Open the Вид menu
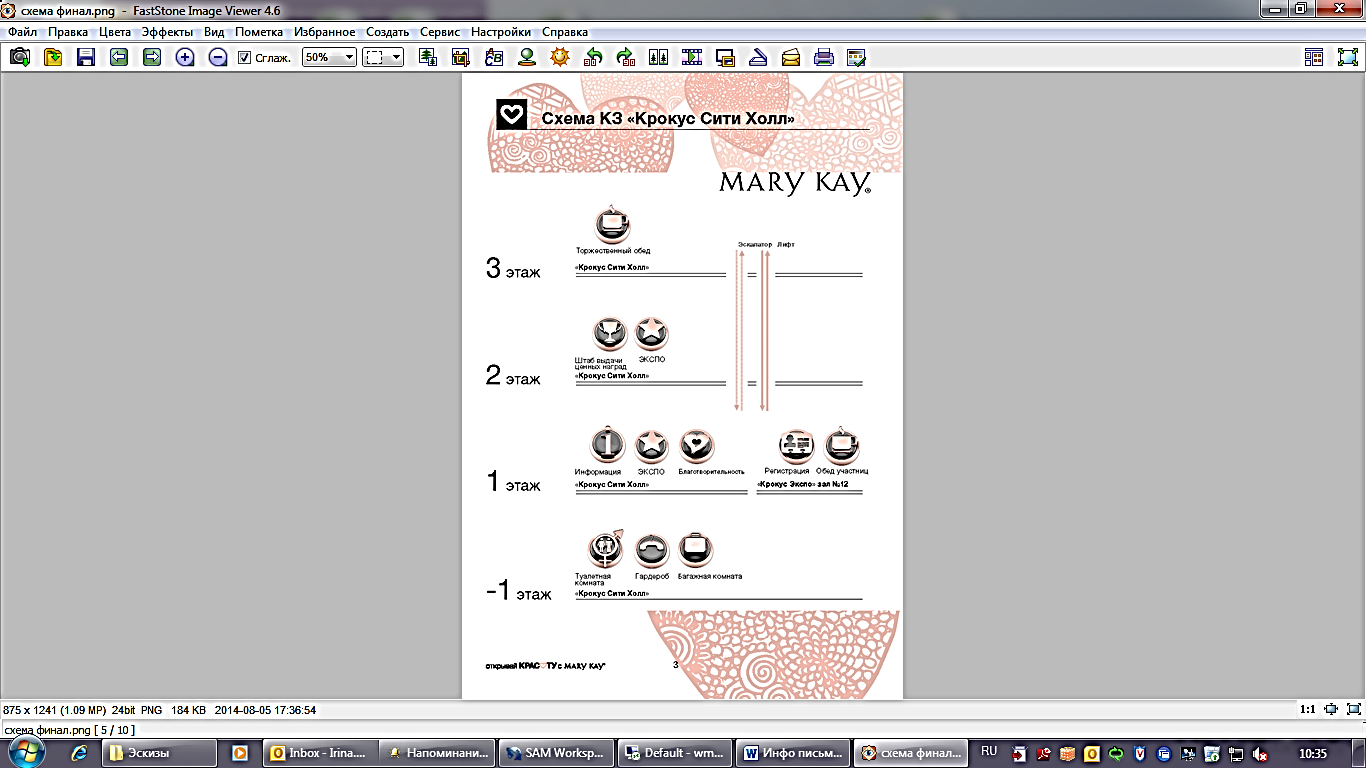The image size is (1366, 768). (x=214, y=32)
